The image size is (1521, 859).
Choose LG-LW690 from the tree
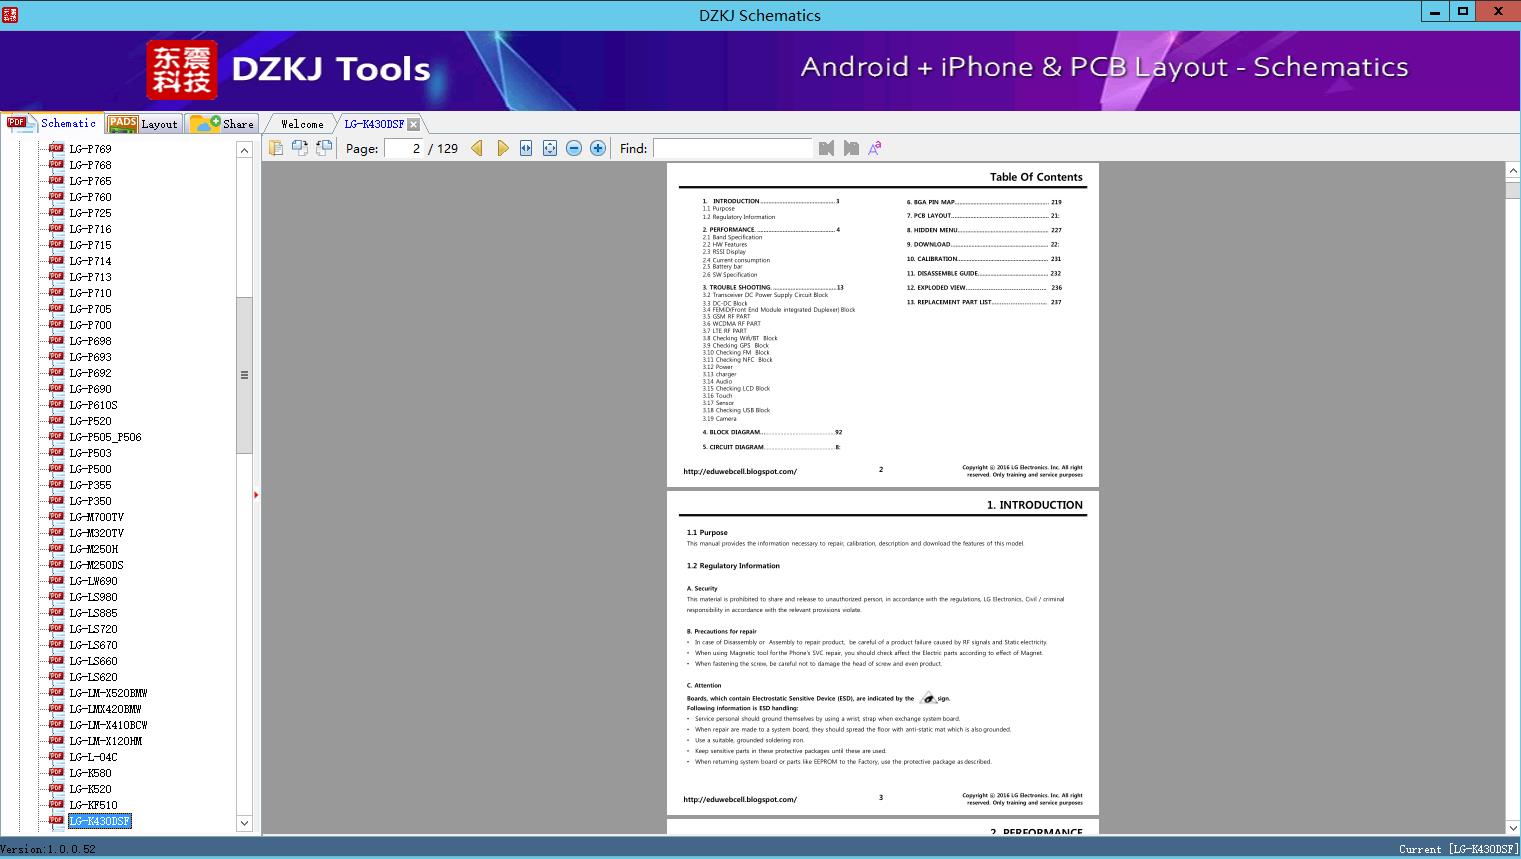[x=93, y=581]
